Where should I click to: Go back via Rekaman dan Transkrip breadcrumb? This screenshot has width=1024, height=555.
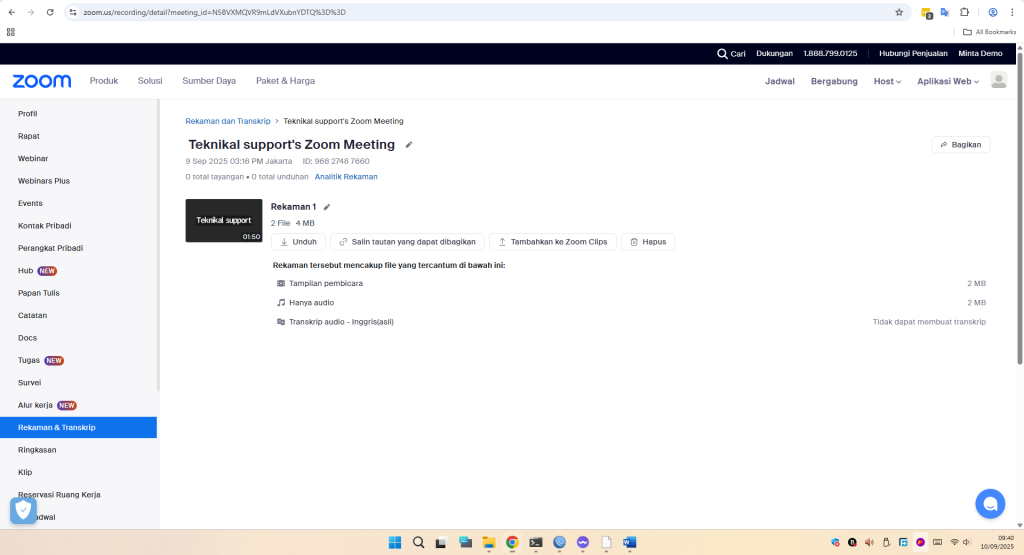tap(227, 121)
